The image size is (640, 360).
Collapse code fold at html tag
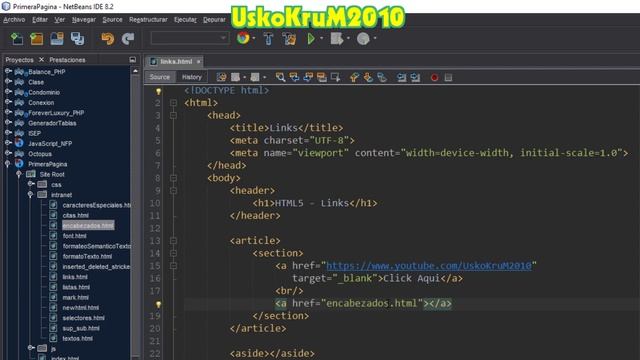173,103
